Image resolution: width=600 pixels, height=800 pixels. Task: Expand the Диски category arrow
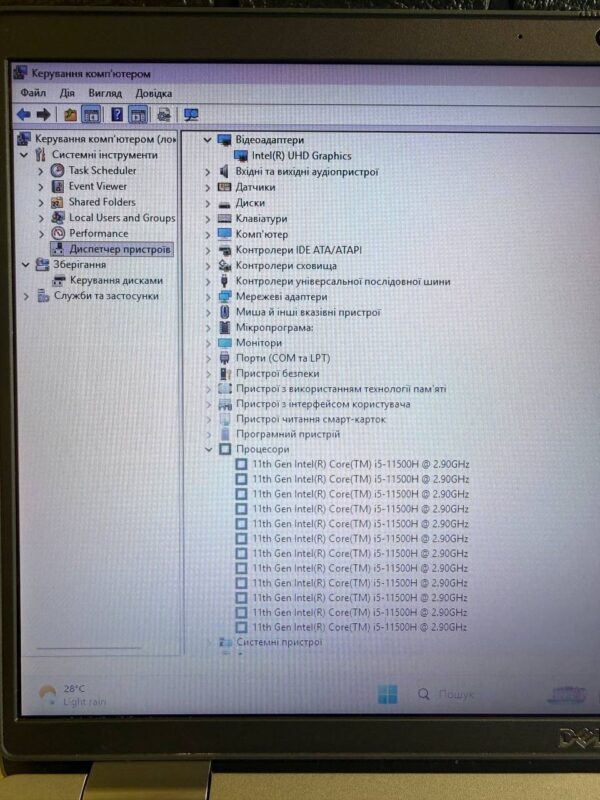(208, 204)
